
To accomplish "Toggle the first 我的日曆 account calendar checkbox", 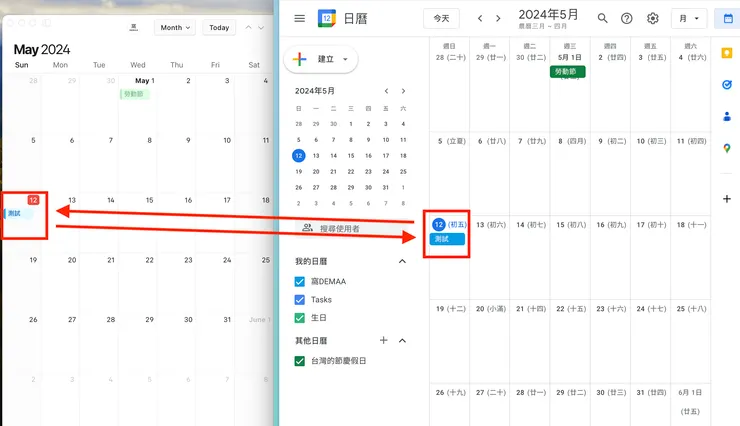I will click(299, 282).
